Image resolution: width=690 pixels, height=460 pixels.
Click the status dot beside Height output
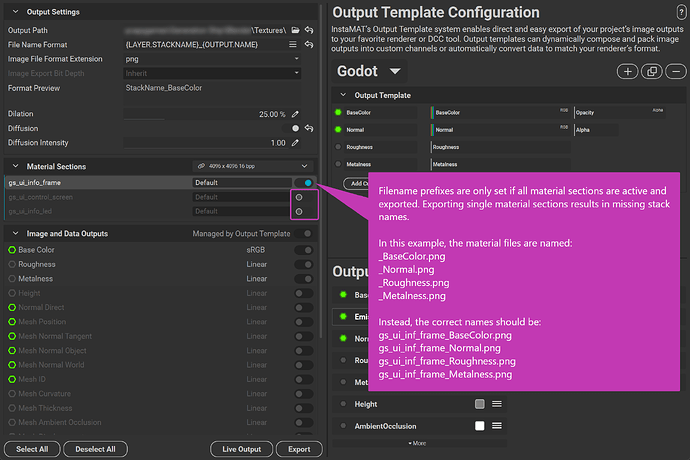pyautogui.click(x=343, y=404)
